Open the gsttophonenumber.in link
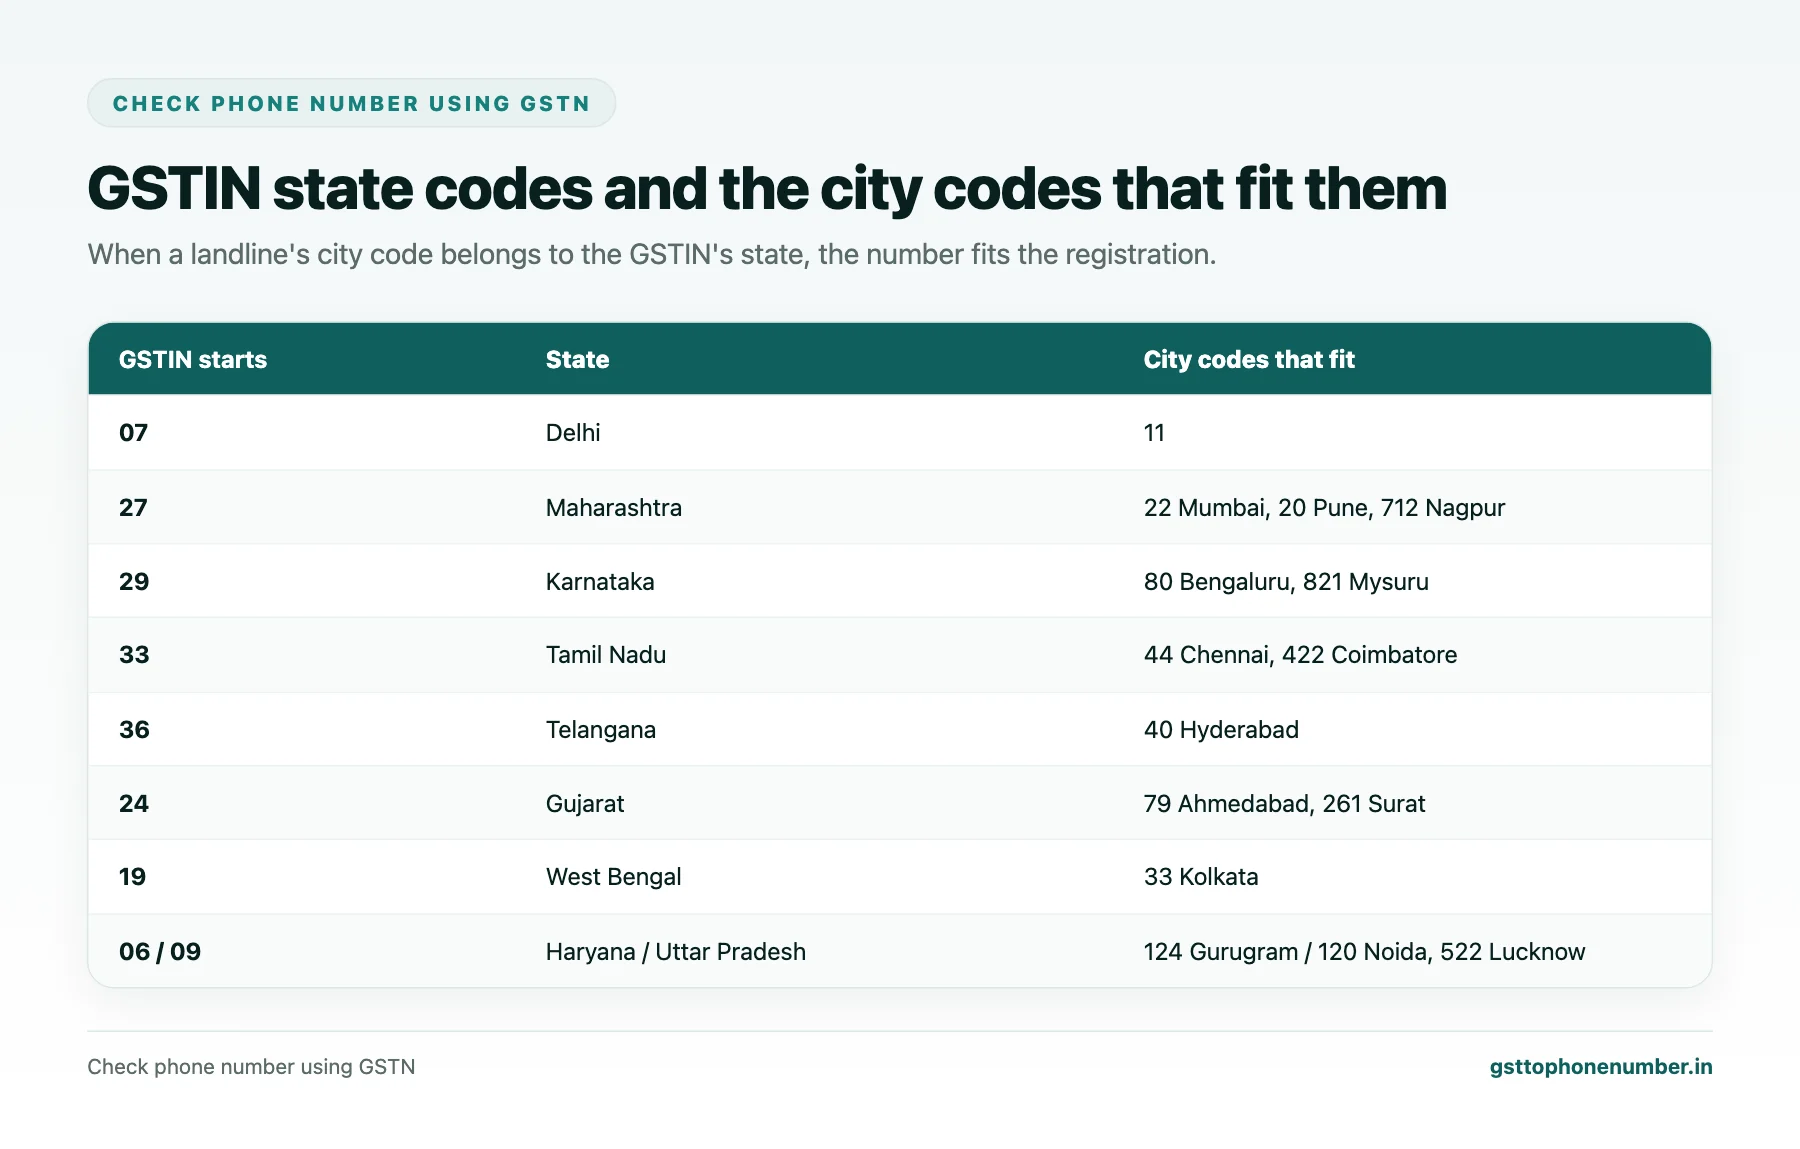 click(x=1600, y=1066)
